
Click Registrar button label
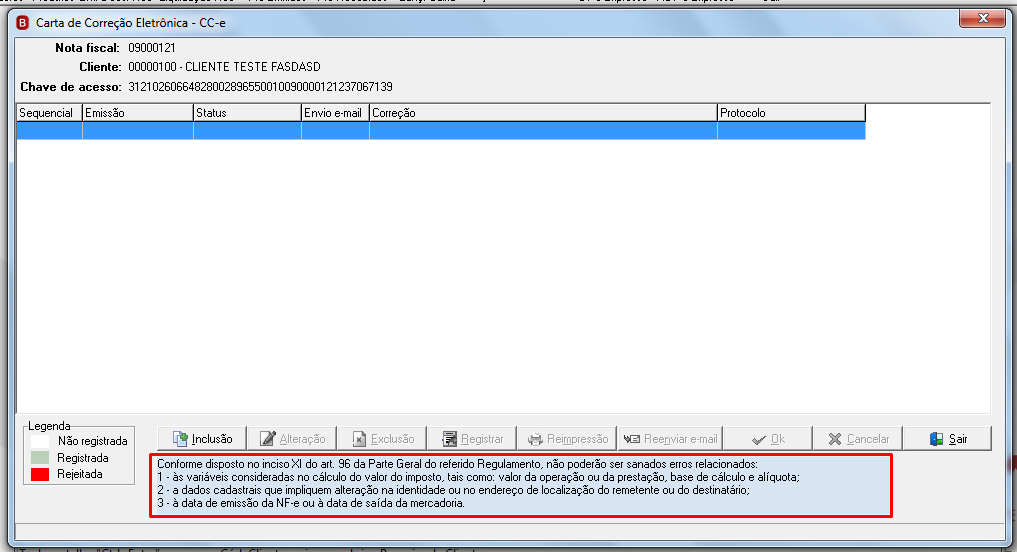[x=482, y=439]
